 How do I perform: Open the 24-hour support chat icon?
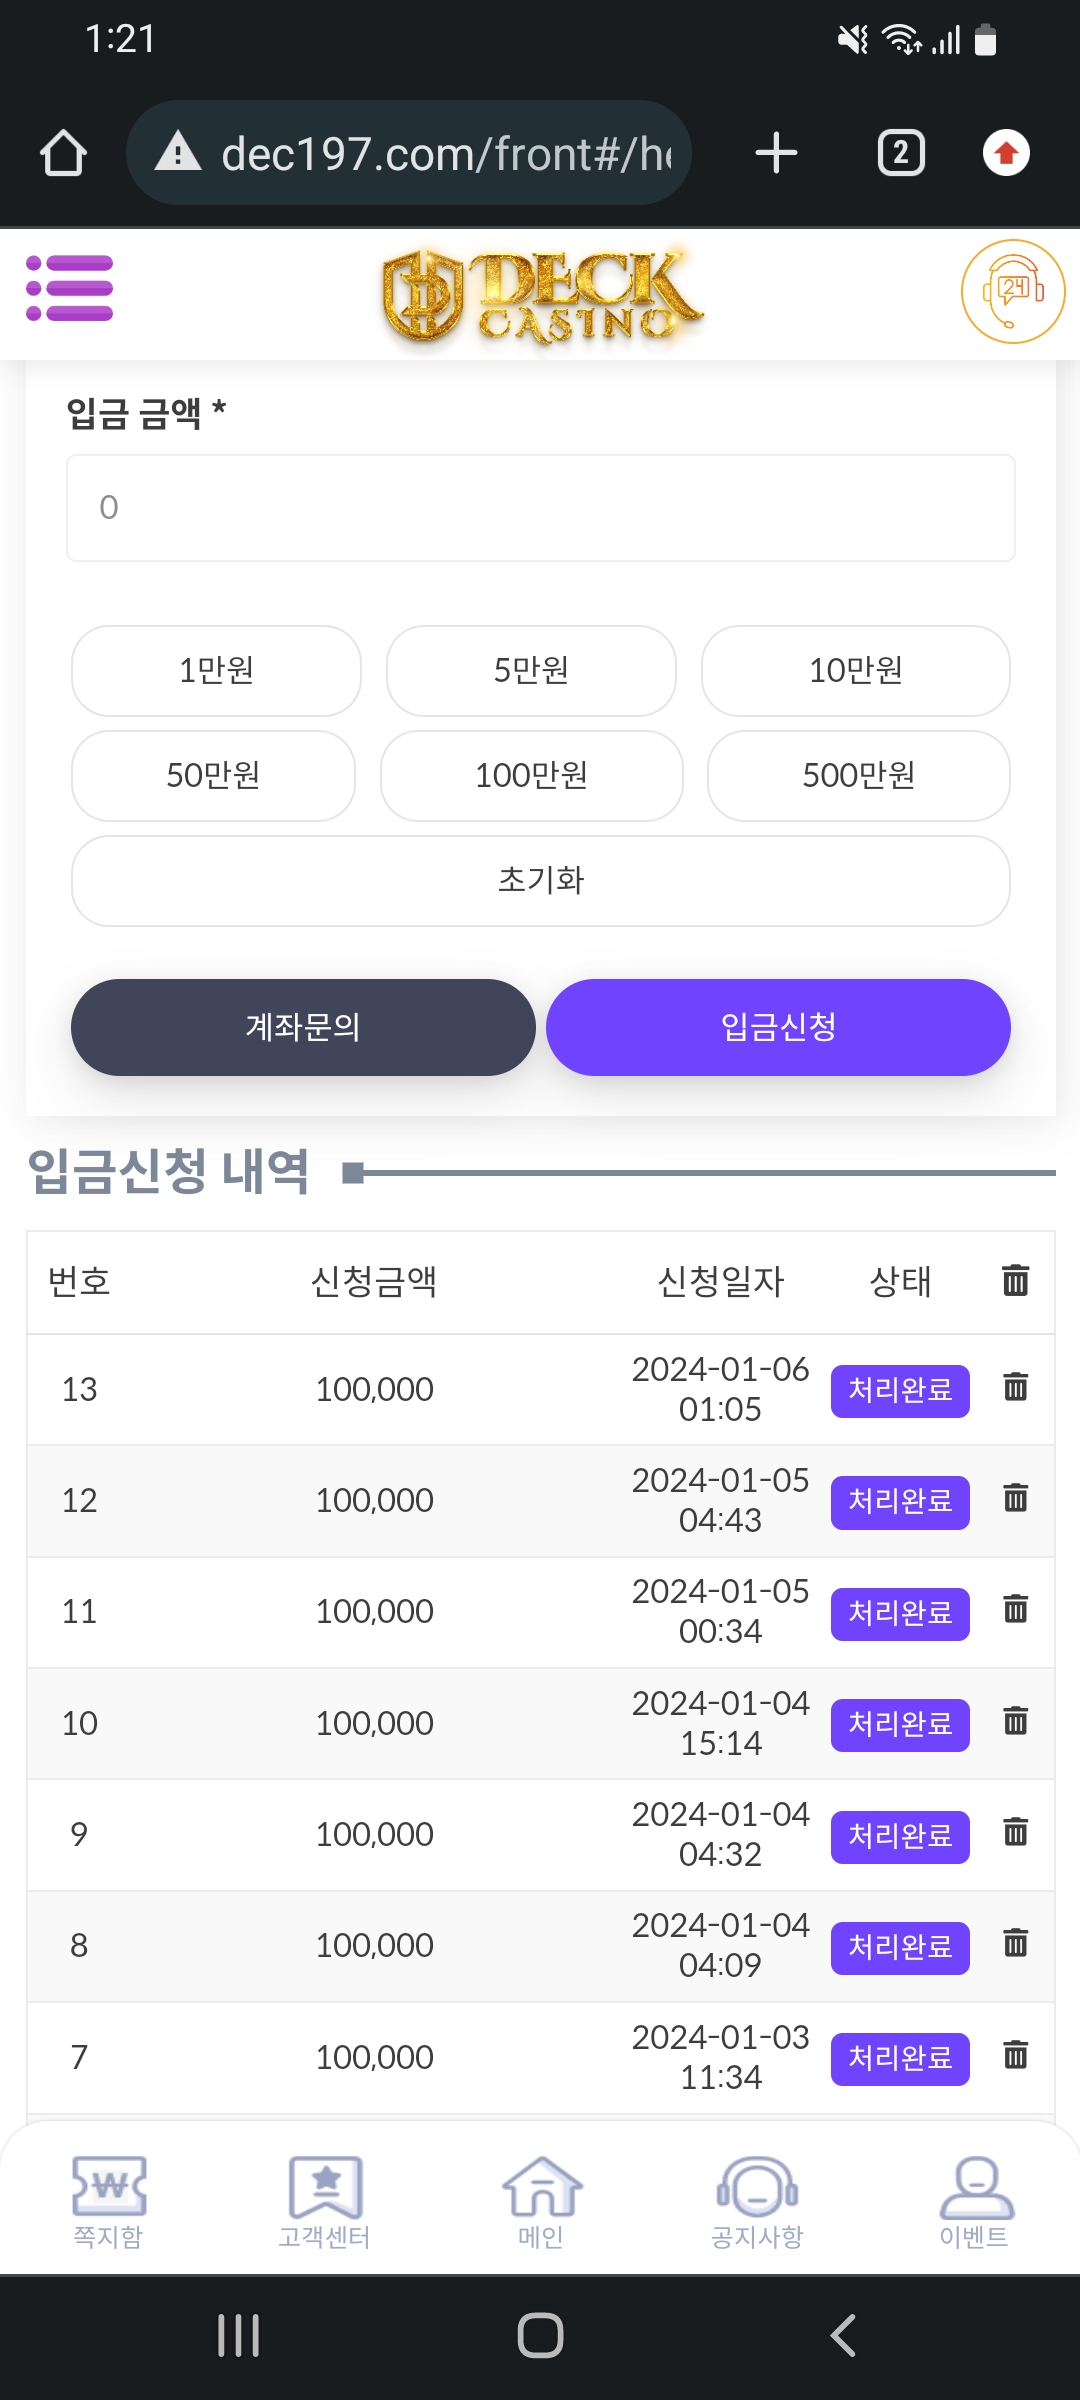[1012, 292]
